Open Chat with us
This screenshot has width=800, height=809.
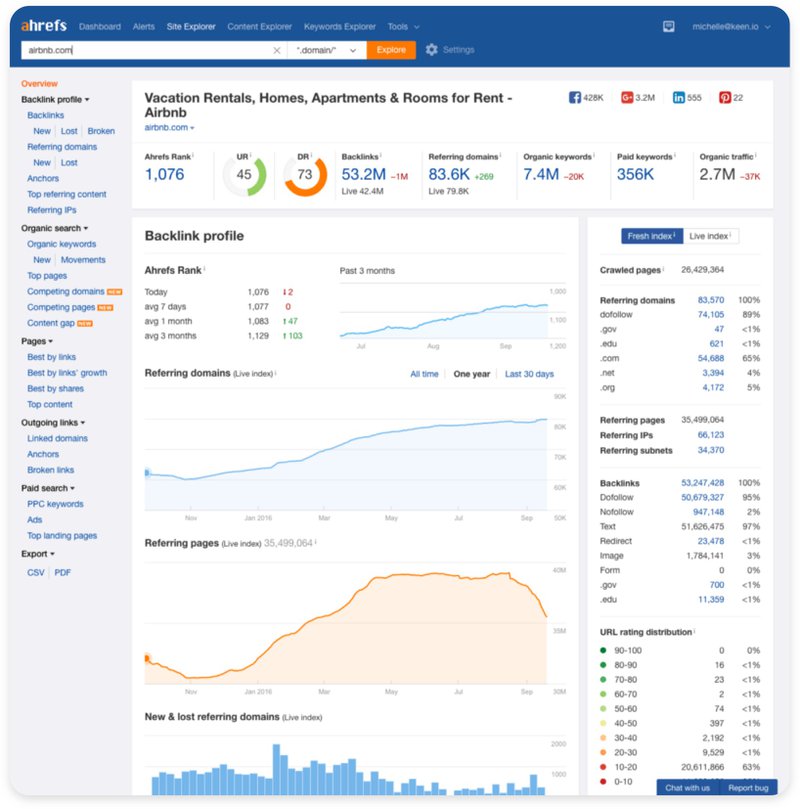point(687,788)
